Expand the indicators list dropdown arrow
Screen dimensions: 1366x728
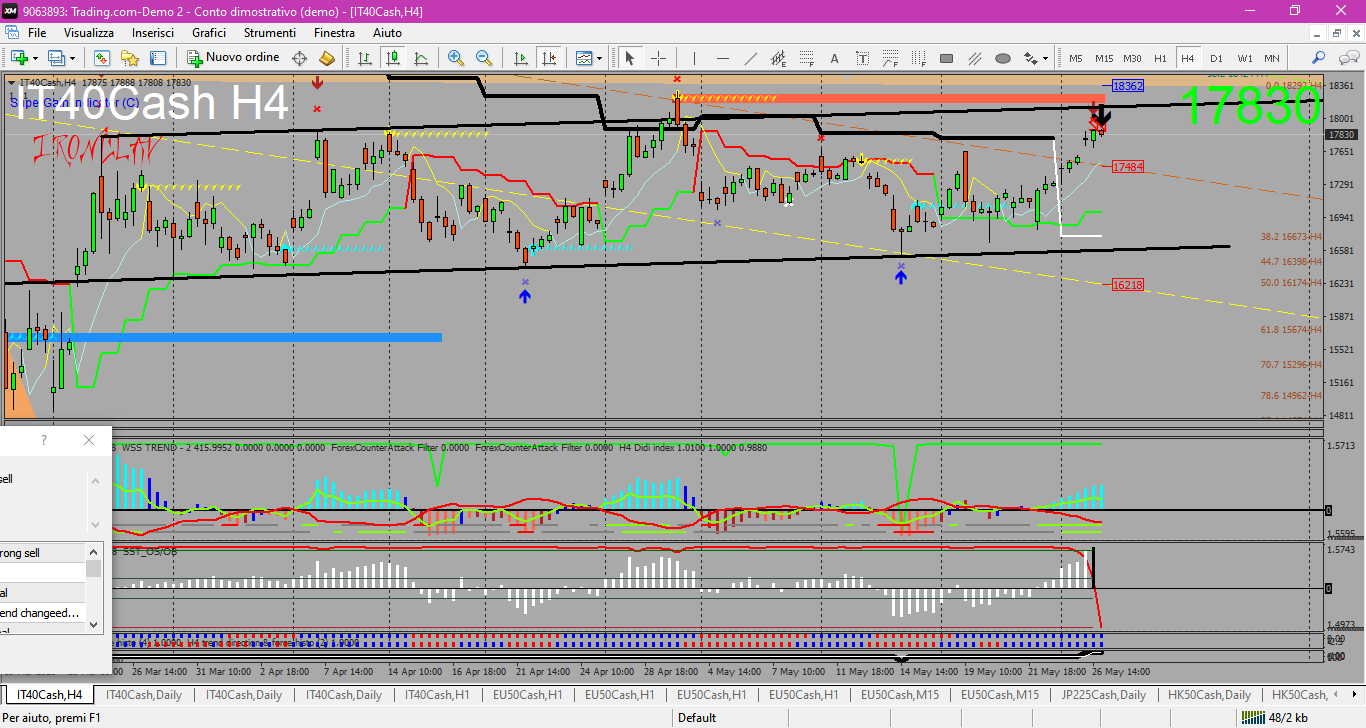599,58
